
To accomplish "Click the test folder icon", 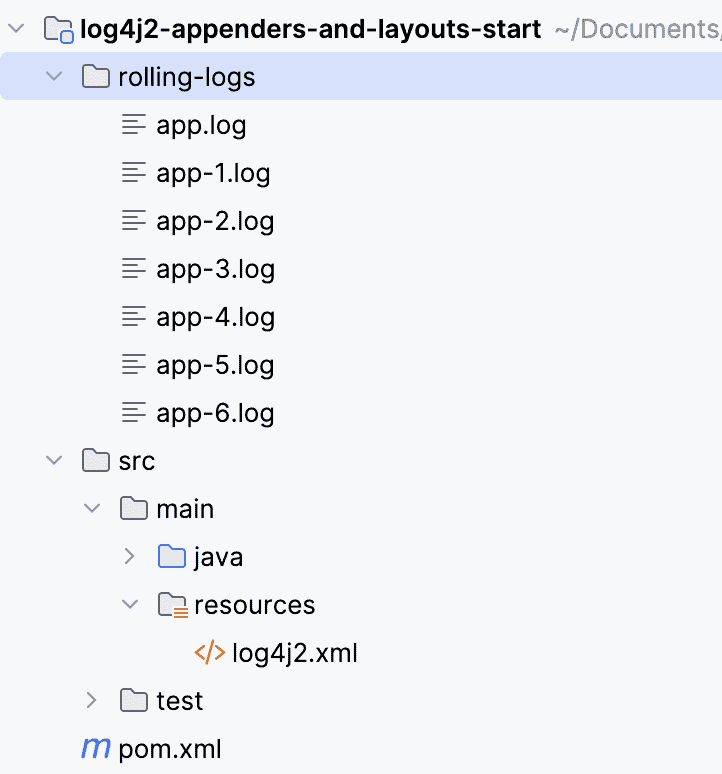I will pos(133,701).
